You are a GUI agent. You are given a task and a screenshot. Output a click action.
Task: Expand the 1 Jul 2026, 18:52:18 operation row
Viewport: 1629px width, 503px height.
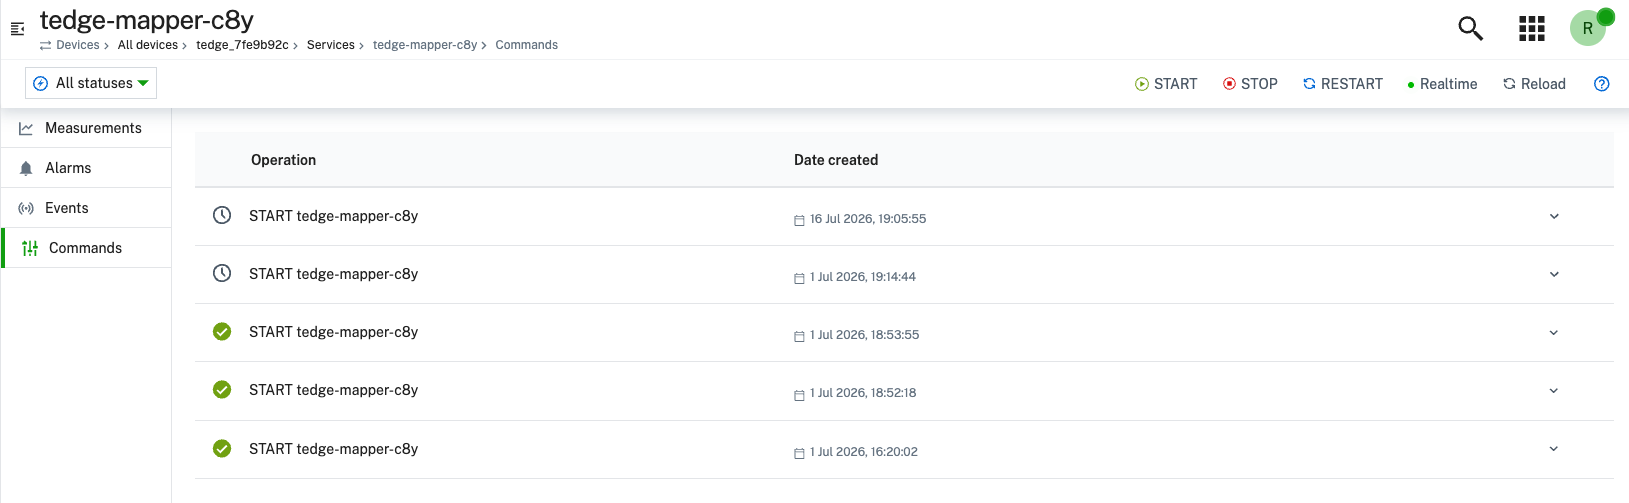click(1554, 390)
